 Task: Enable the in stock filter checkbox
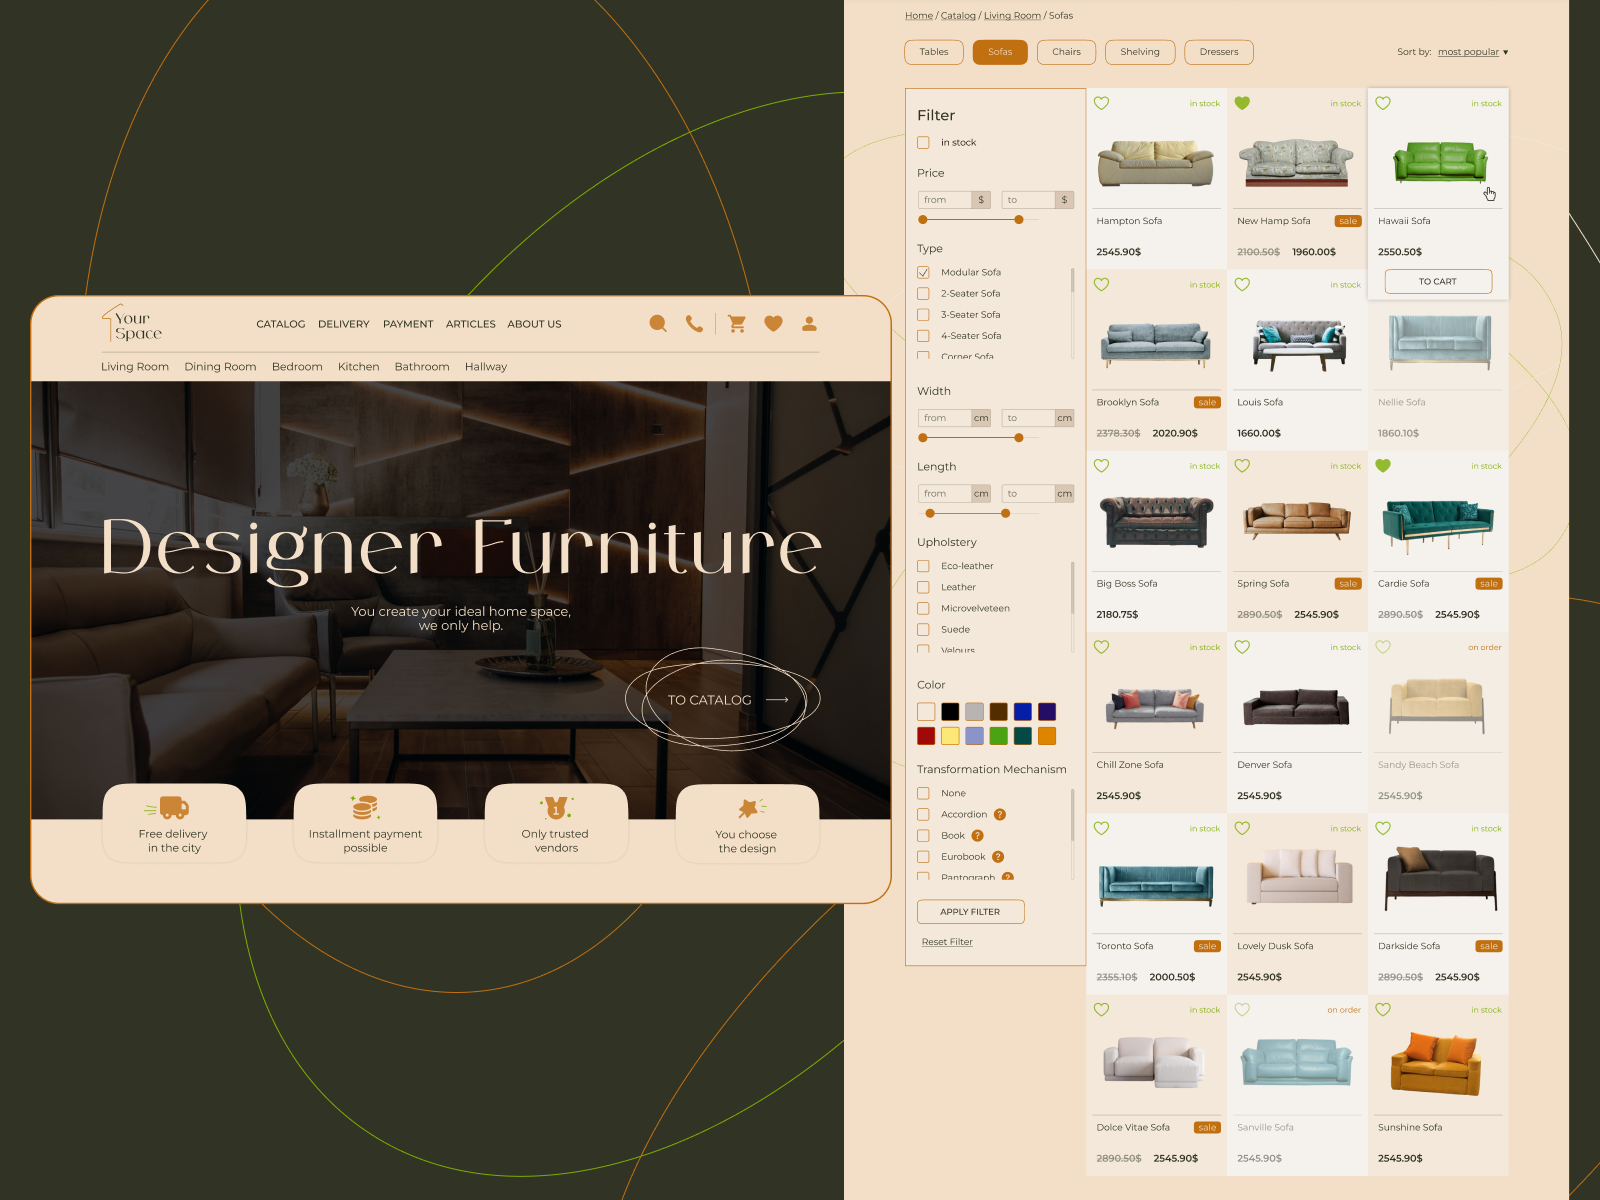coord(923,143)
